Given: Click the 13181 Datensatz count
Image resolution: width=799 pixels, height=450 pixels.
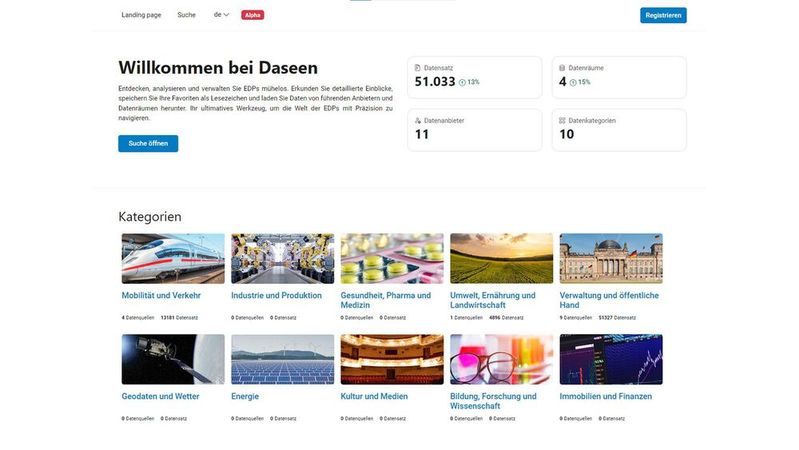Looking at the screenshot, I should (x=179, y=318).
